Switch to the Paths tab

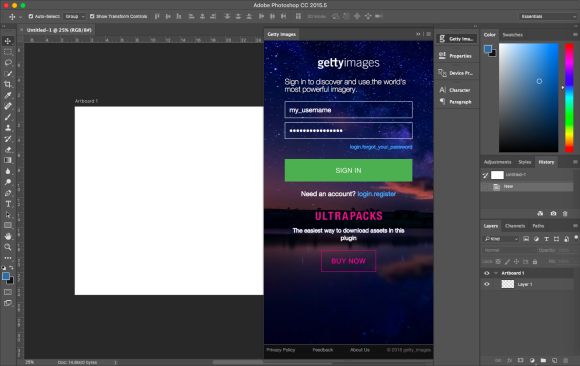pyautogui.click(x=538, y=226)
